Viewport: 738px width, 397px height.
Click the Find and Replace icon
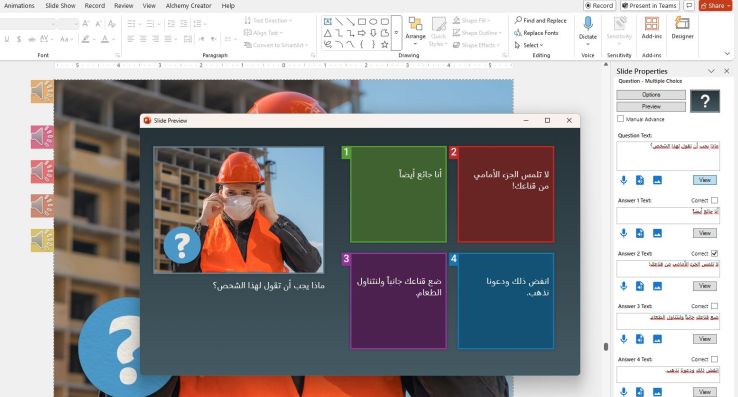coord(518,20)
